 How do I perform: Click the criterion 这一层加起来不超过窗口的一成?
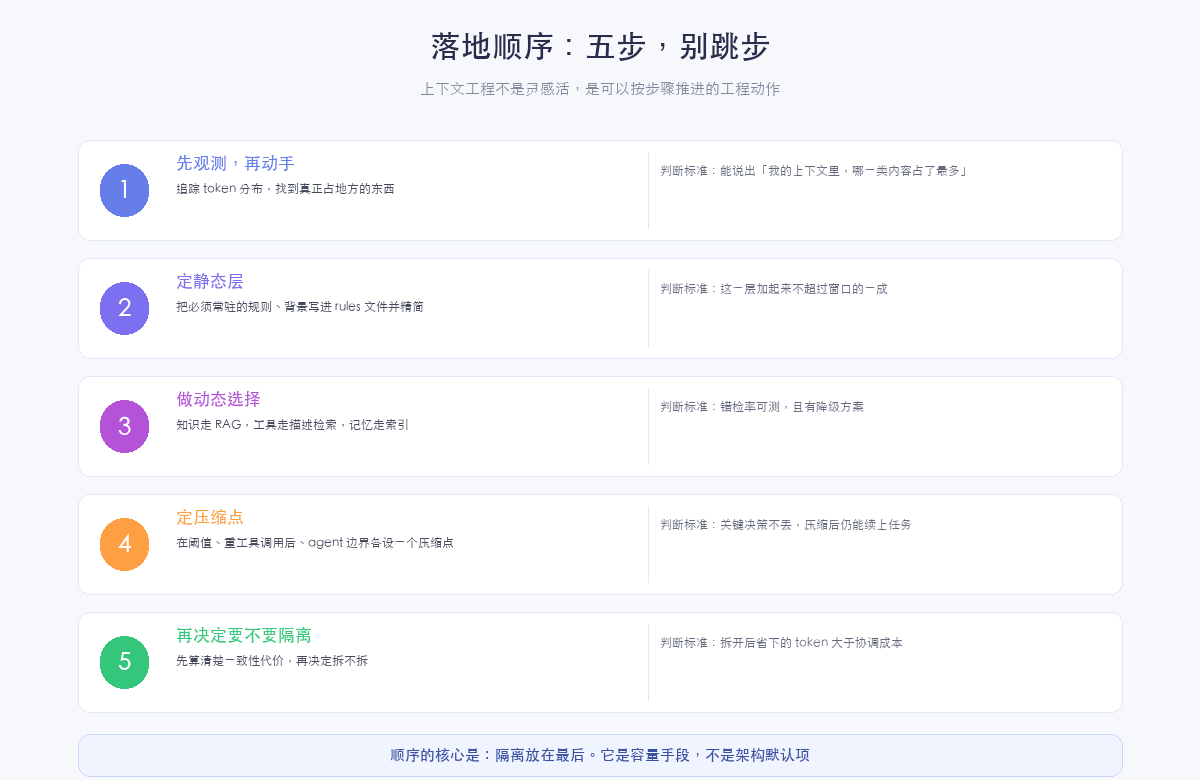(774, 289)
